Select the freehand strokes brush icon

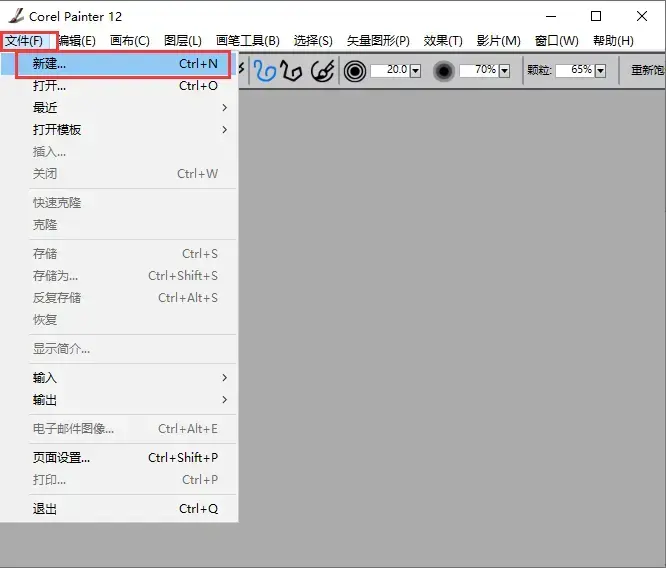[x=265, y=70]
